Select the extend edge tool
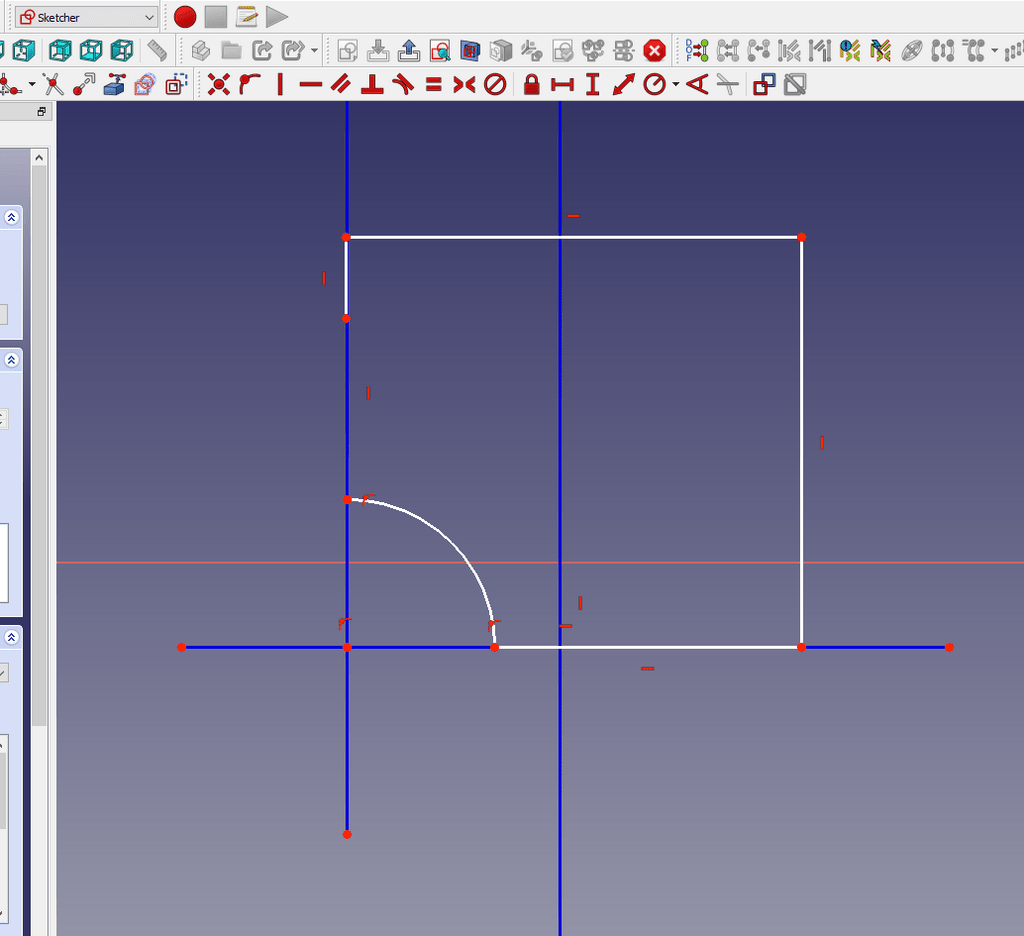Image resolution: width=1024 pixels, height=936 pixels. (84, 84)
